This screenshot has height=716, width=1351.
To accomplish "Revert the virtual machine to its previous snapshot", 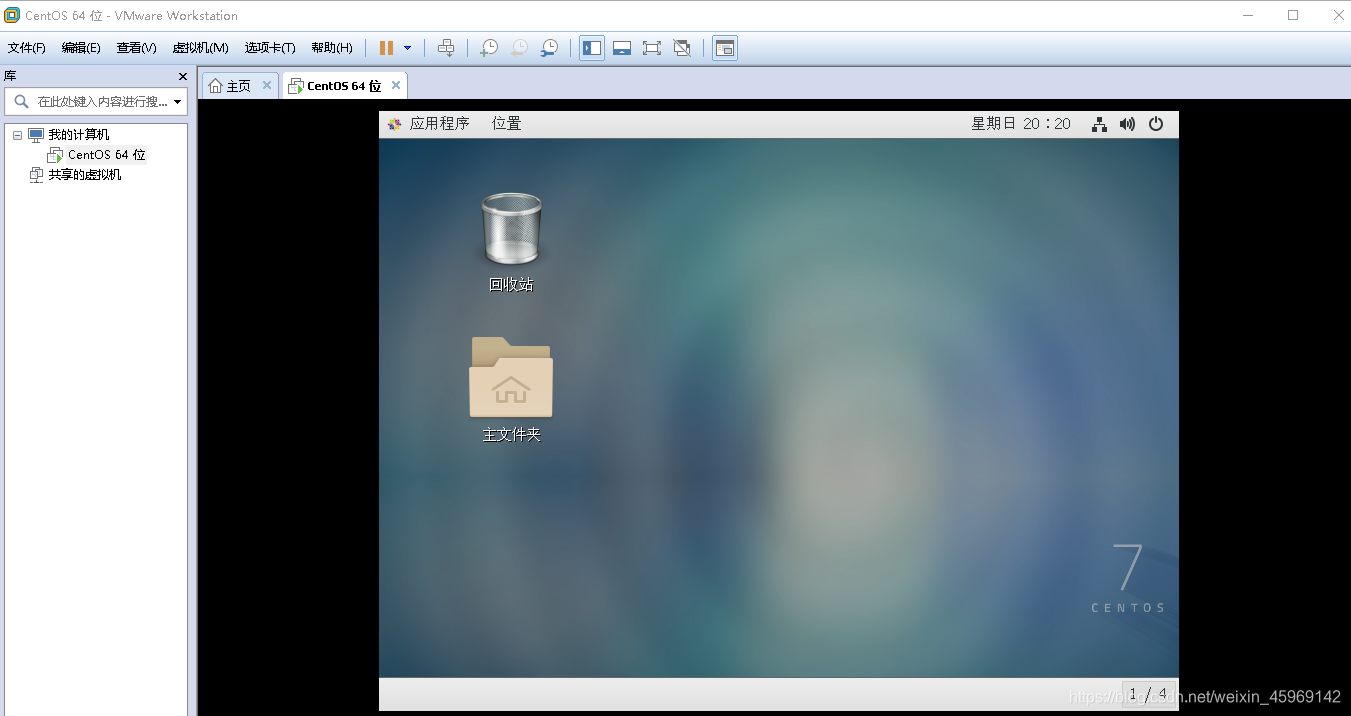I will click(x=519, y=48).
